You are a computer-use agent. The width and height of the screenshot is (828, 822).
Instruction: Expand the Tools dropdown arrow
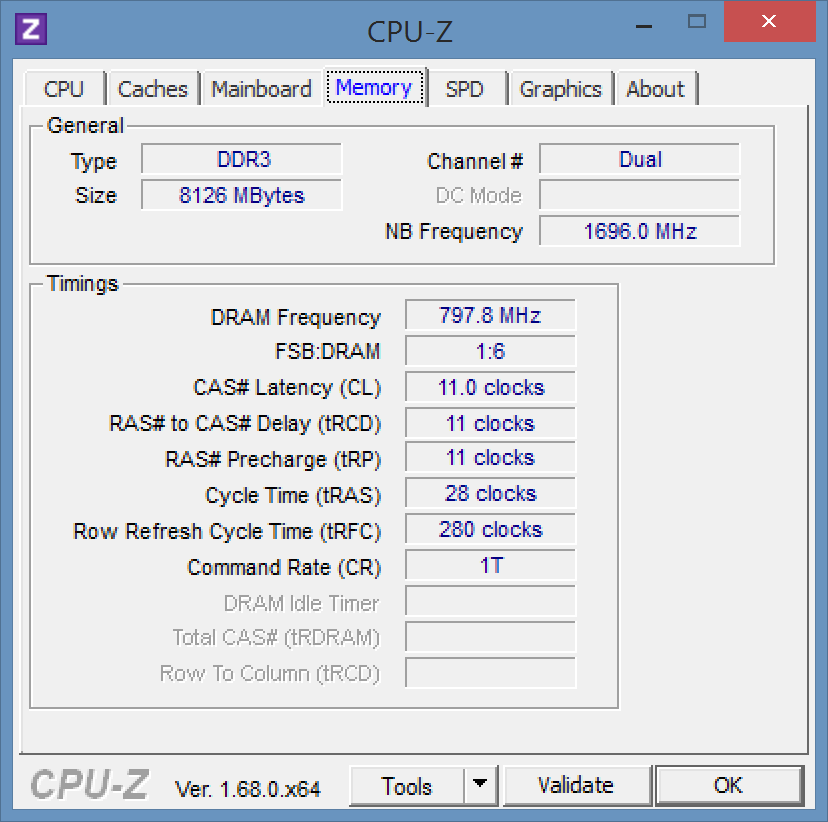tap(480, 786)
